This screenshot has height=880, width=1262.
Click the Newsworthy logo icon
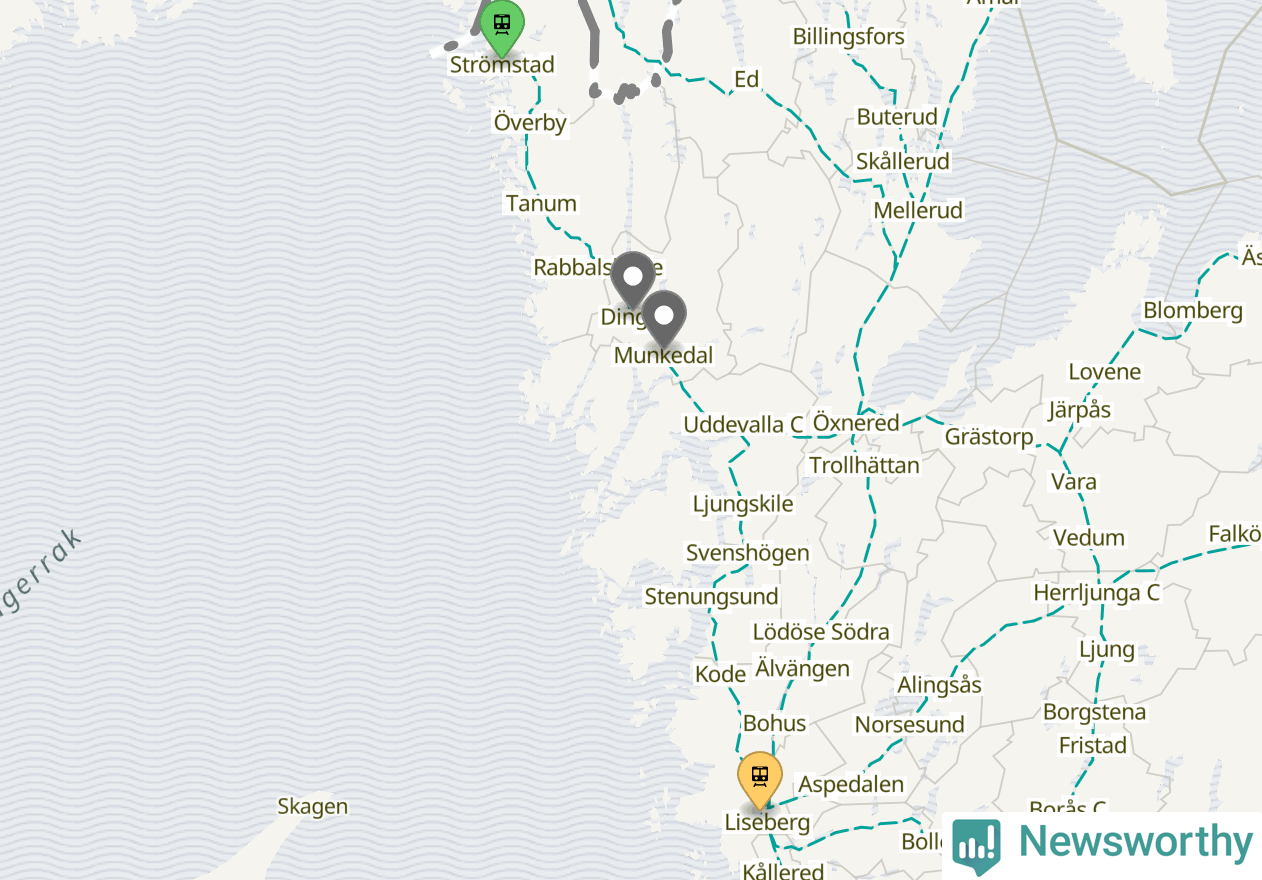(976, 846)
